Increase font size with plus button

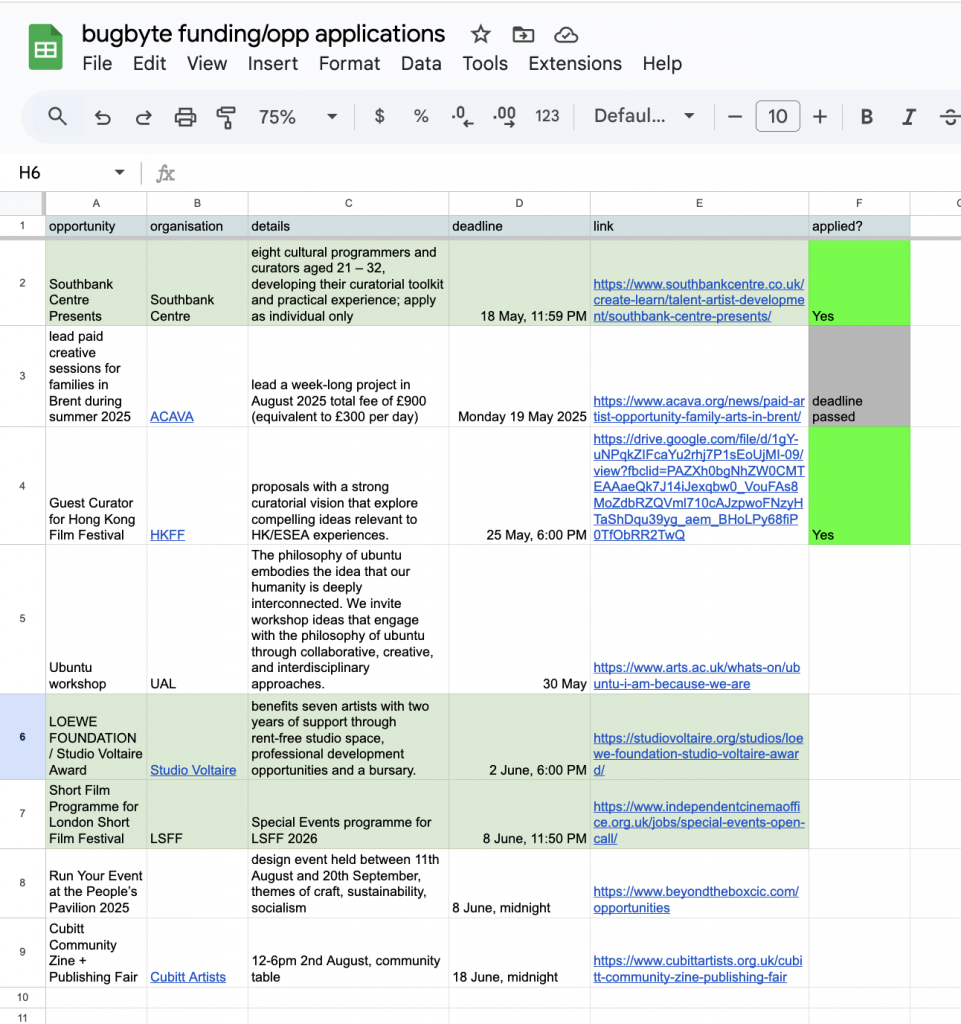pos(820,117)
